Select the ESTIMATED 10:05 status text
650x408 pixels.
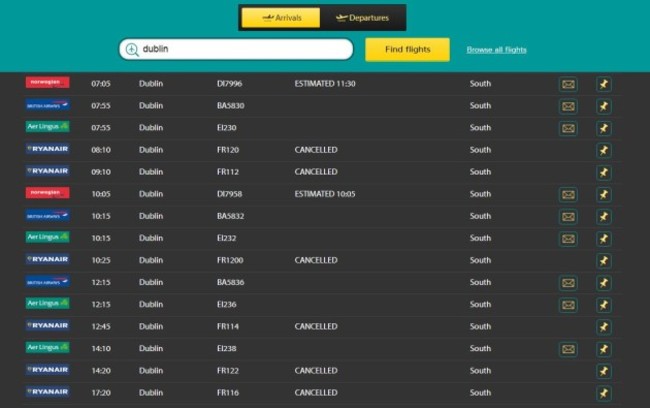click(325, 194)
